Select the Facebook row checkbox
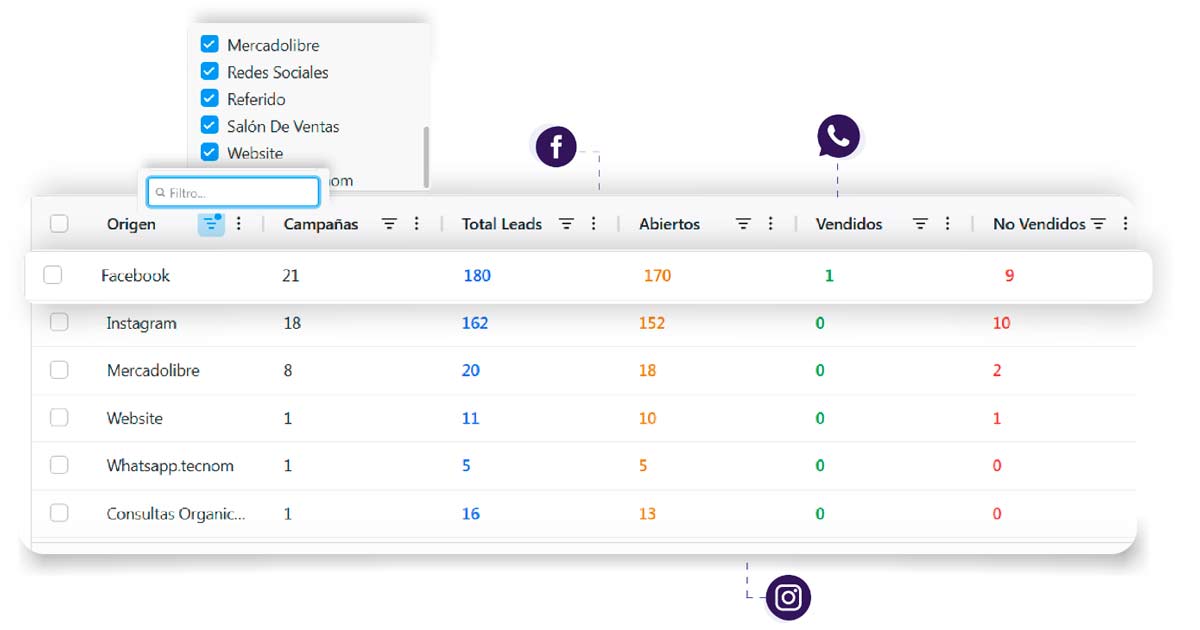The height and width of the screenshot is (630, 1200). click(53, 275)
